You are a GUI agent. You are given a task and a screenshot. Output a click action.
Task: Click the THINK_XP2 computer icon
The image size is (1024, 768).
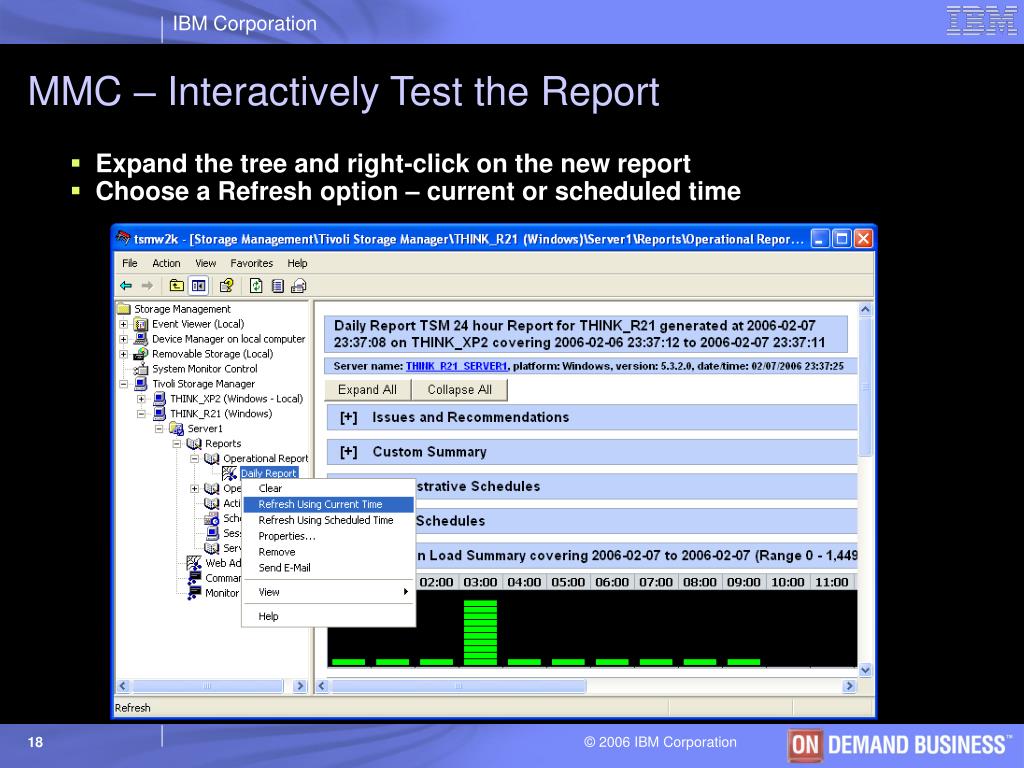pos(159,398)
